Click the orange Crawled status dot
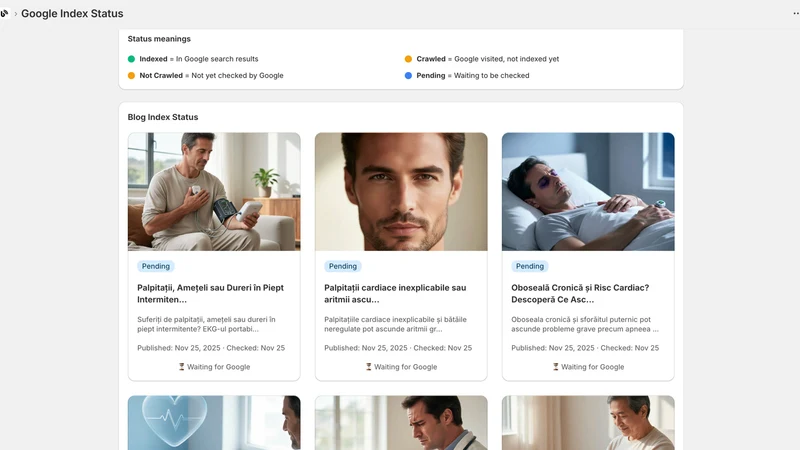800x450 pixels. pos(408,59)
